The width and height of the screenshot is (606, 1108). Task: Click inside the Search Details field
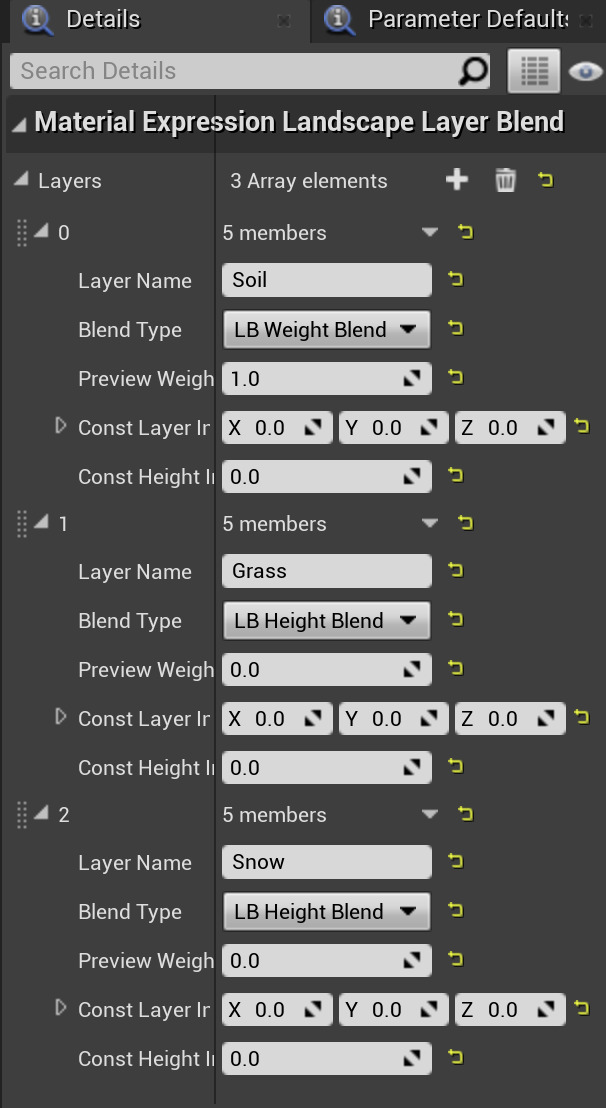tap(200, 71)
